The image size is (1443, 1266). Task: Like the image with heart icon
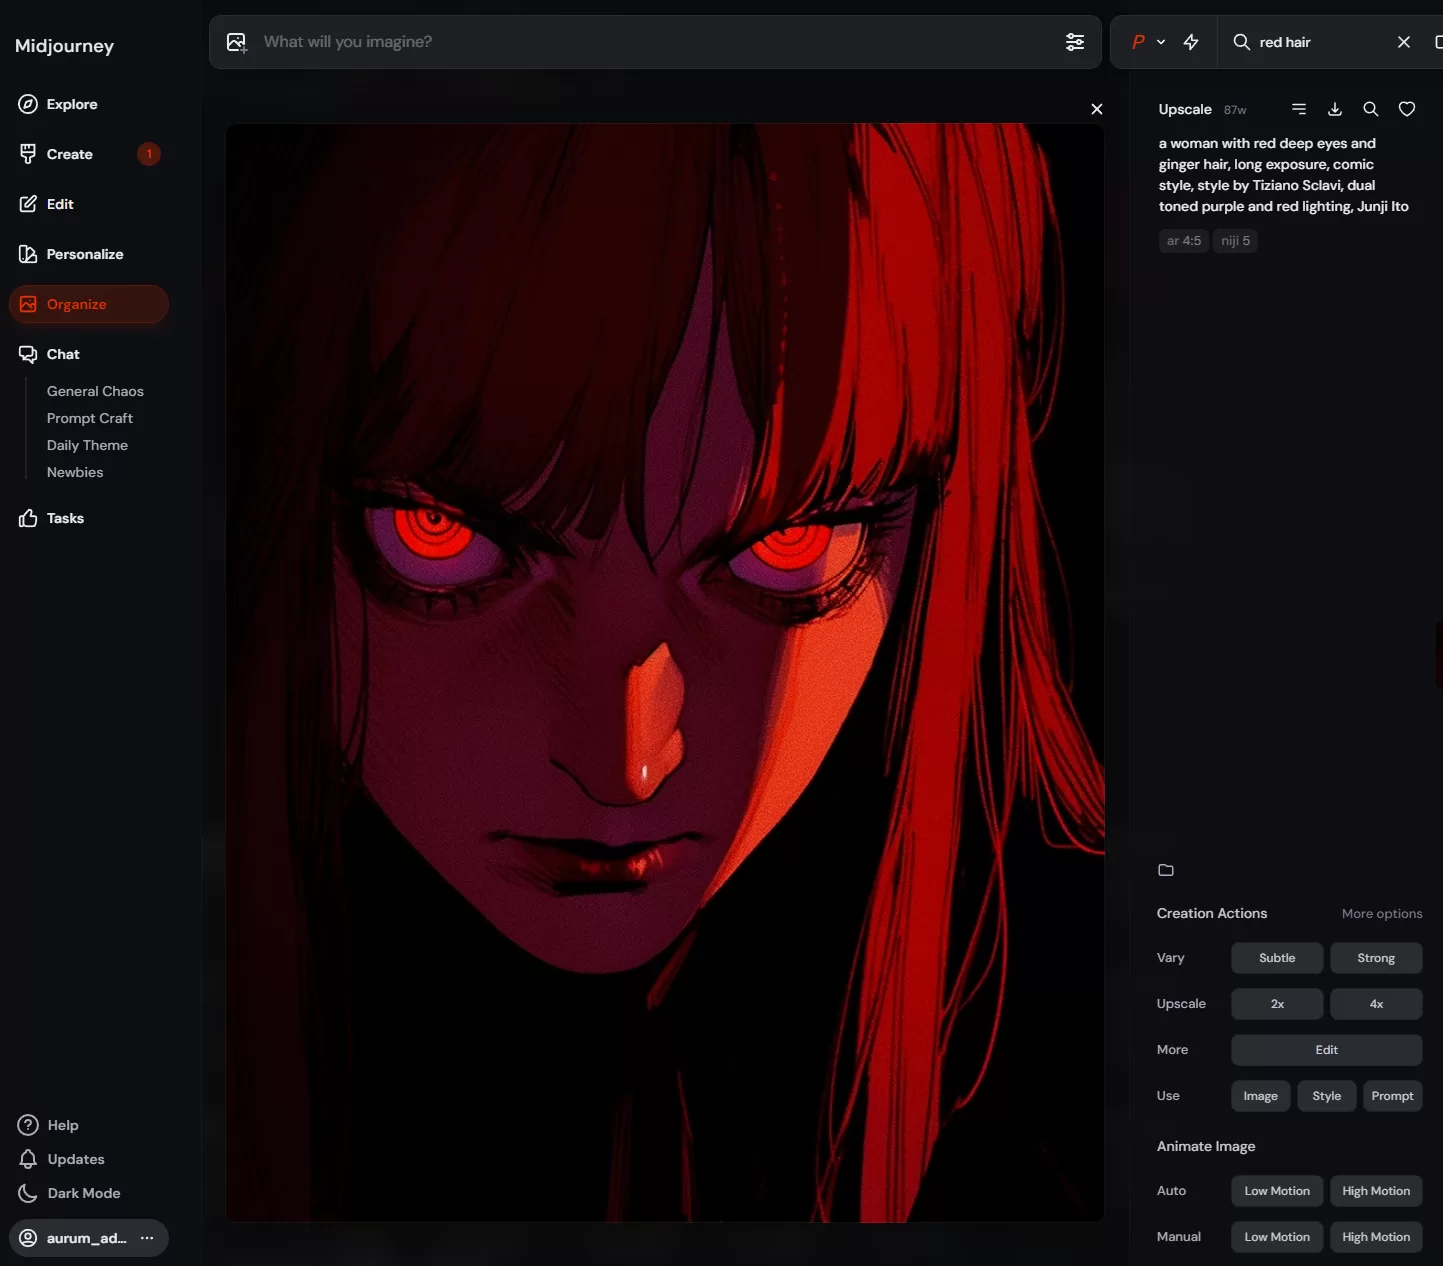(1406, 109)
